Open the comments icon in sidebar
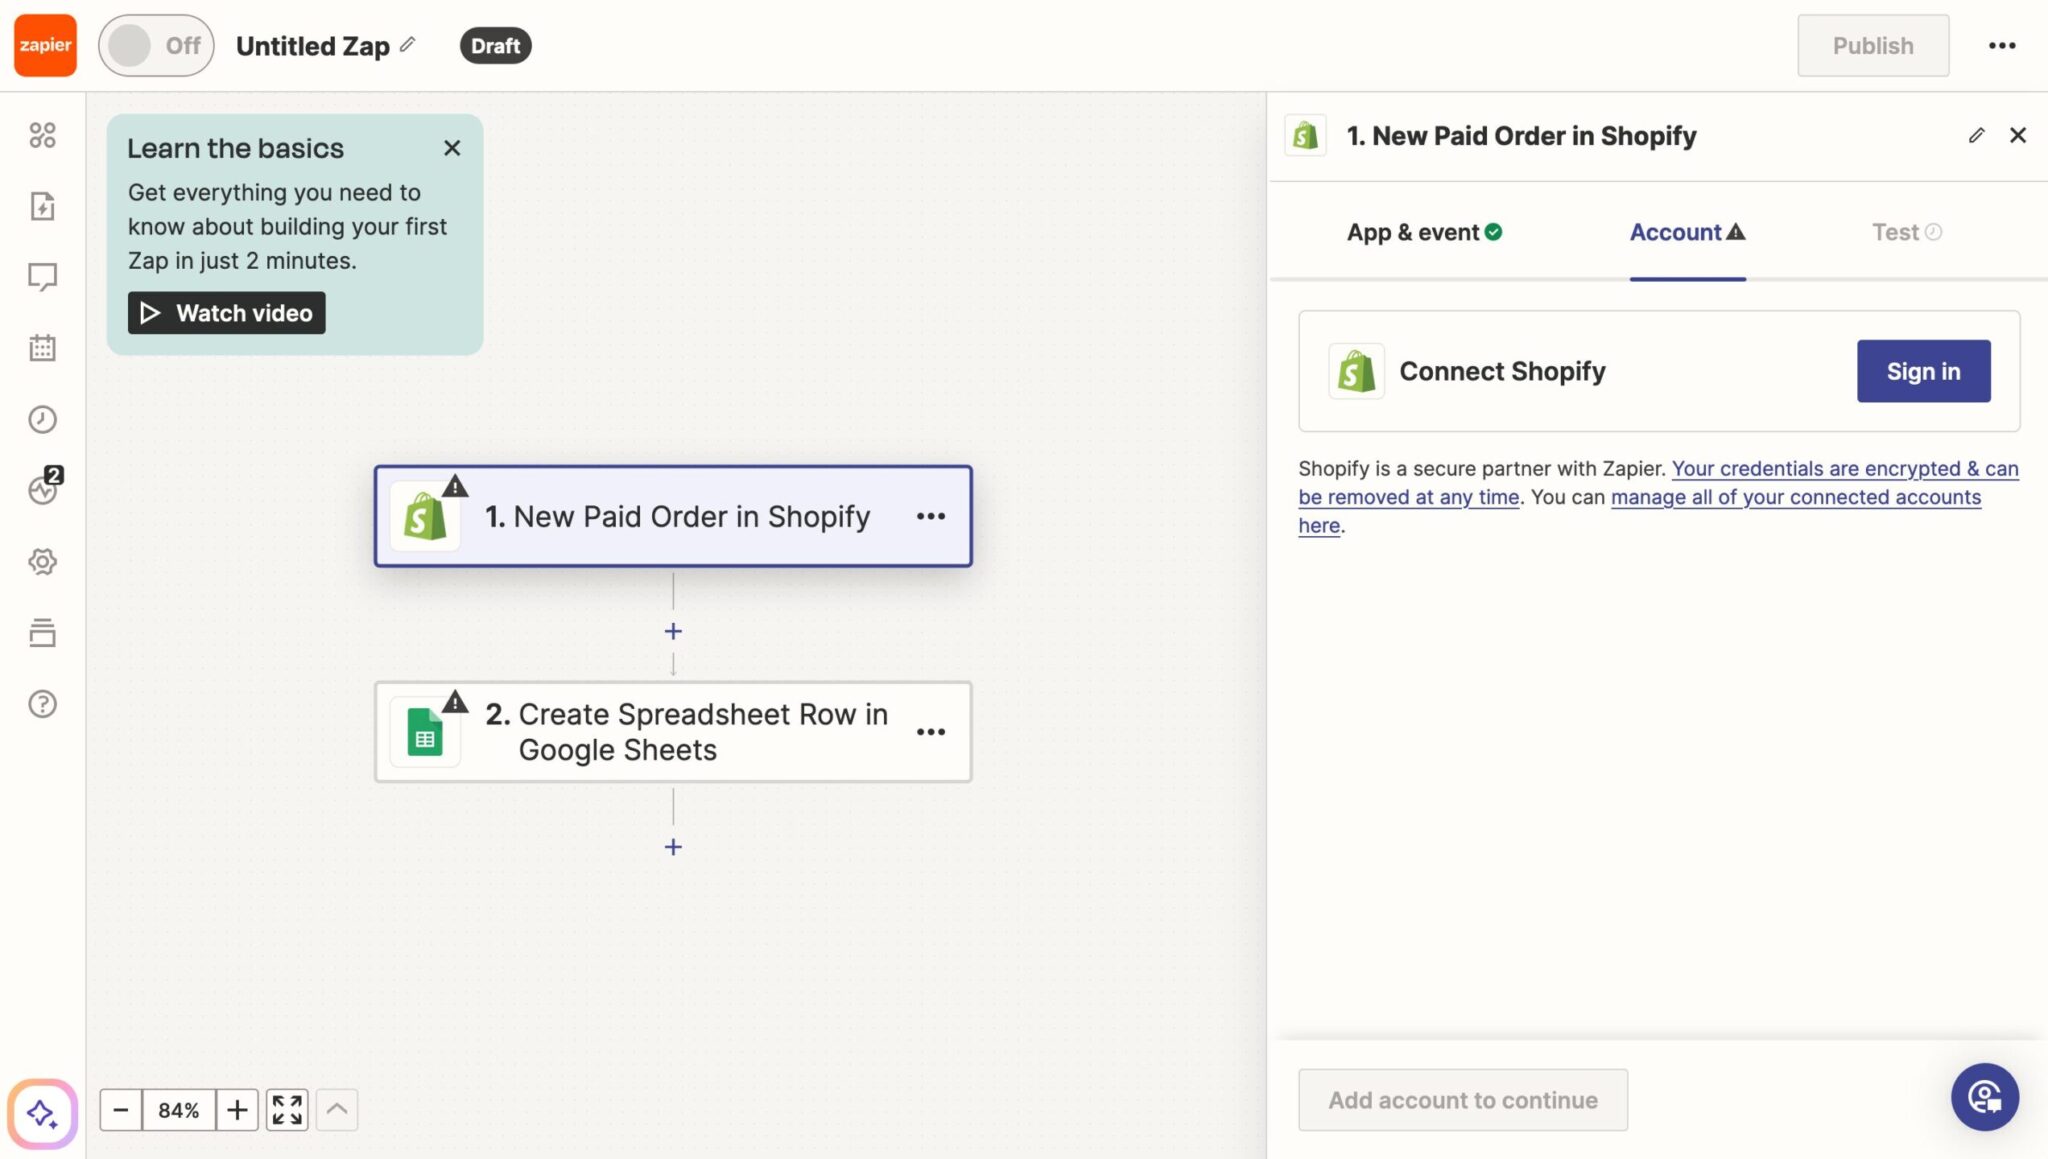 pos(42,277)
